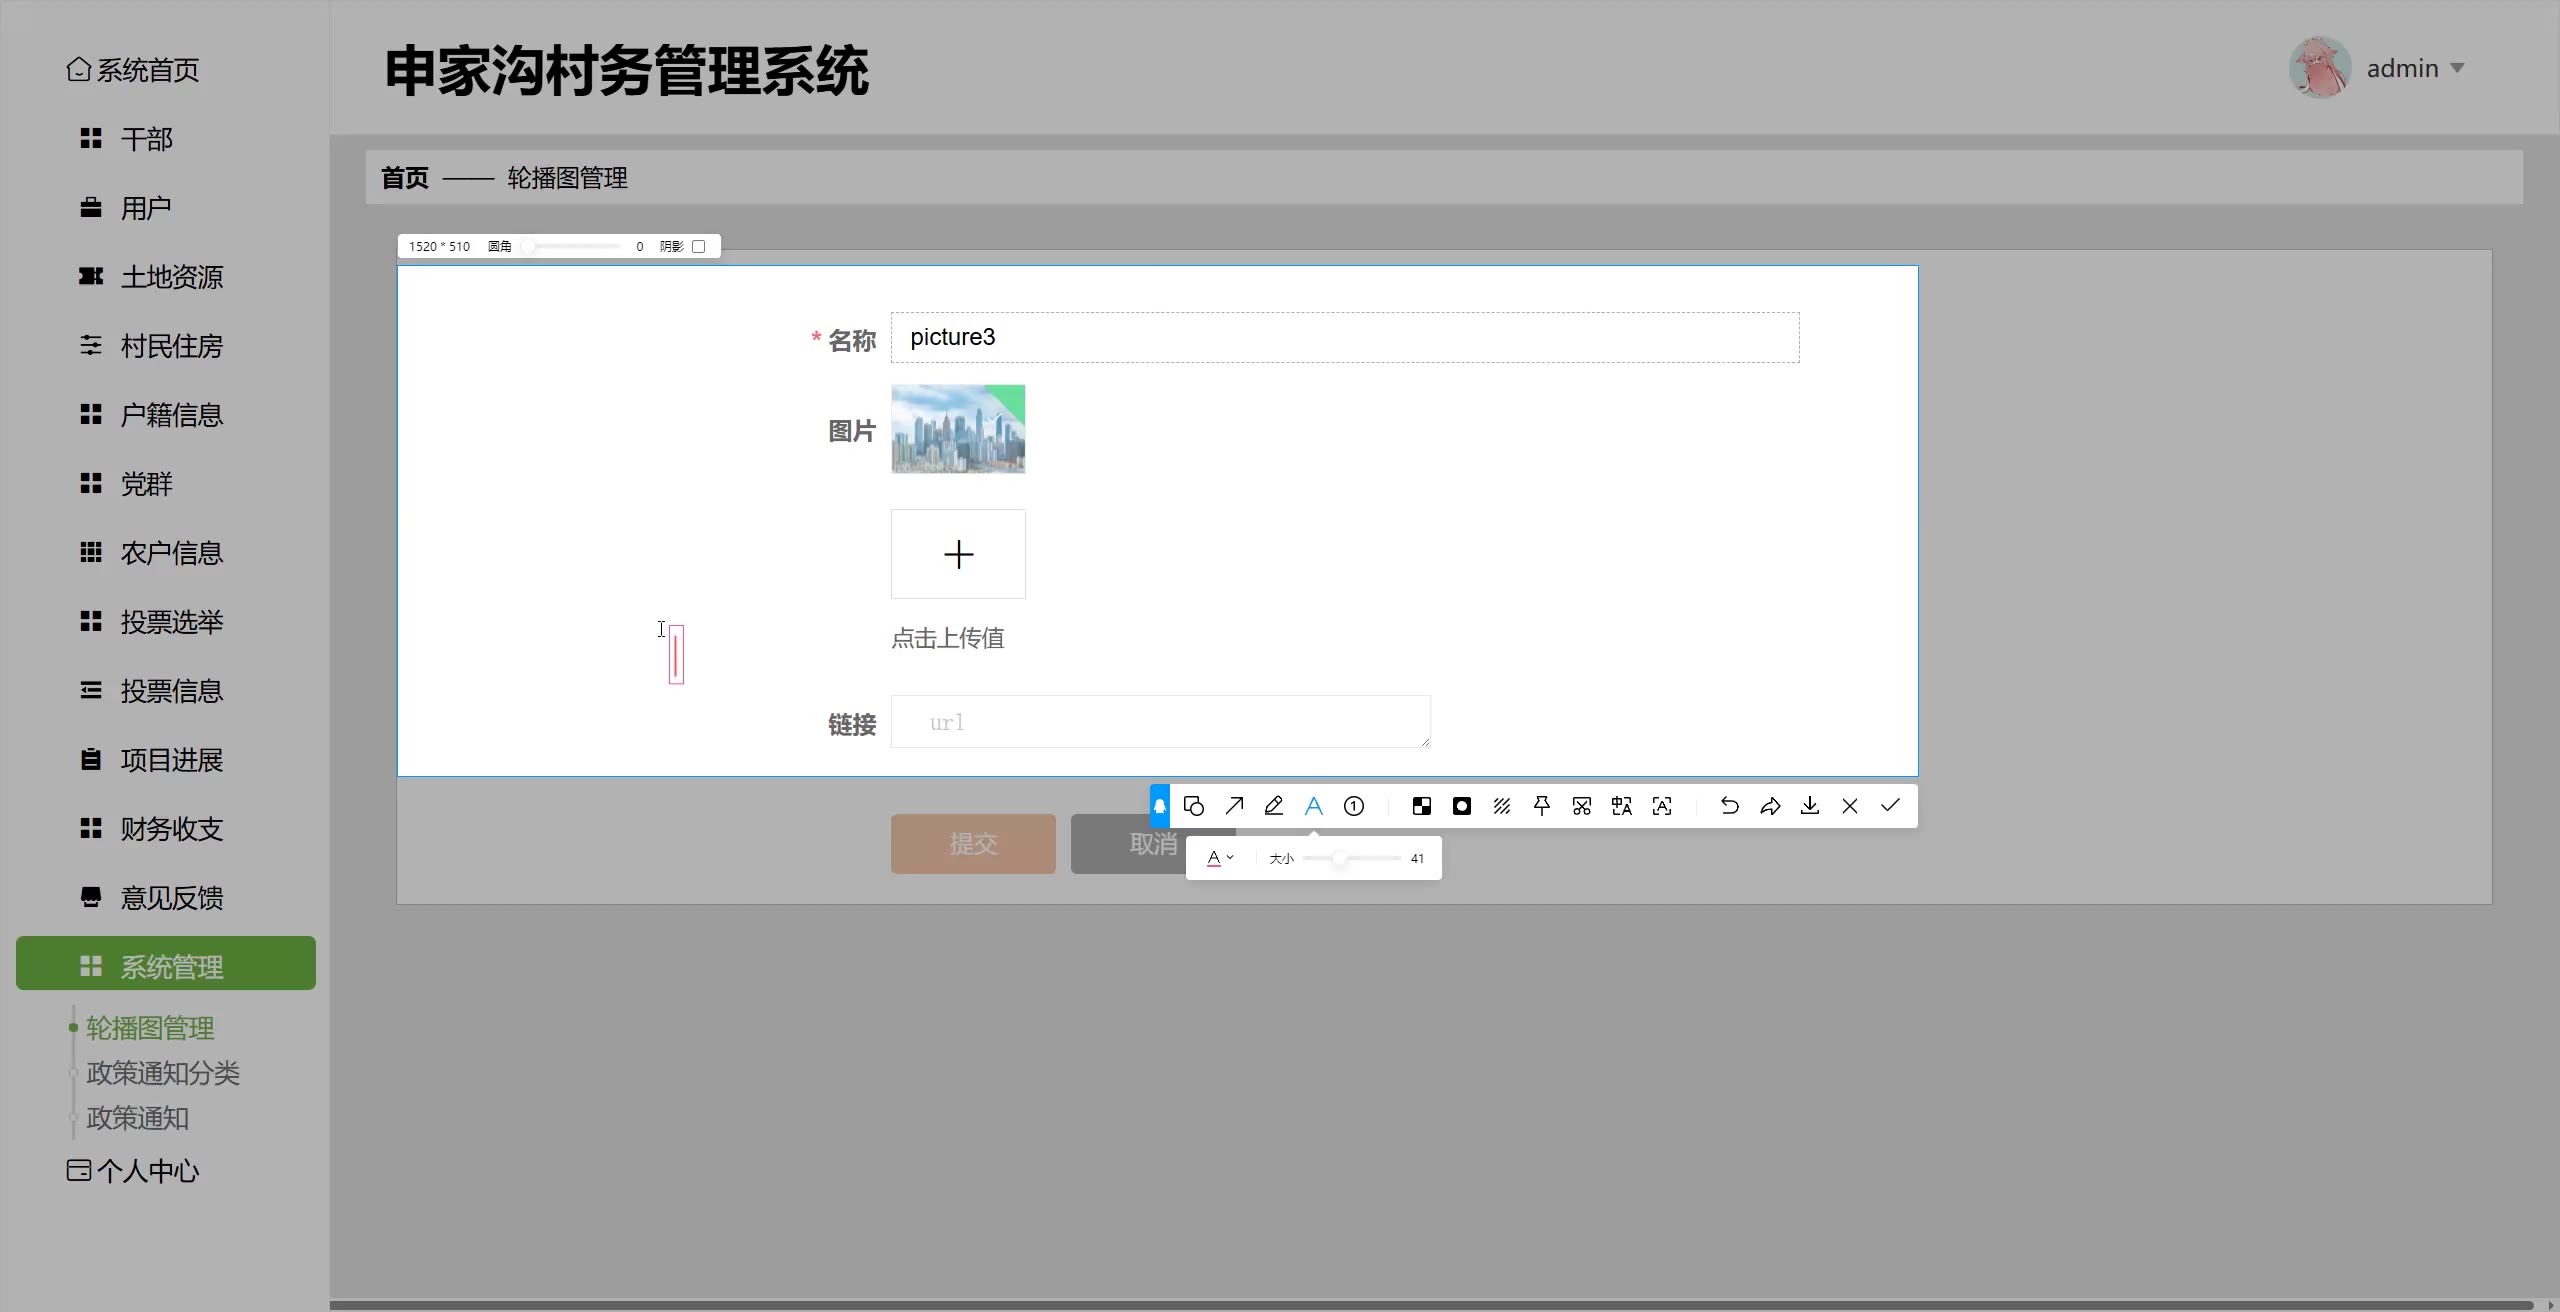Click the translate screenshot text icon
Image resolution: width=2560 pixels, height=1312 pixels.
coord(1622,806)
